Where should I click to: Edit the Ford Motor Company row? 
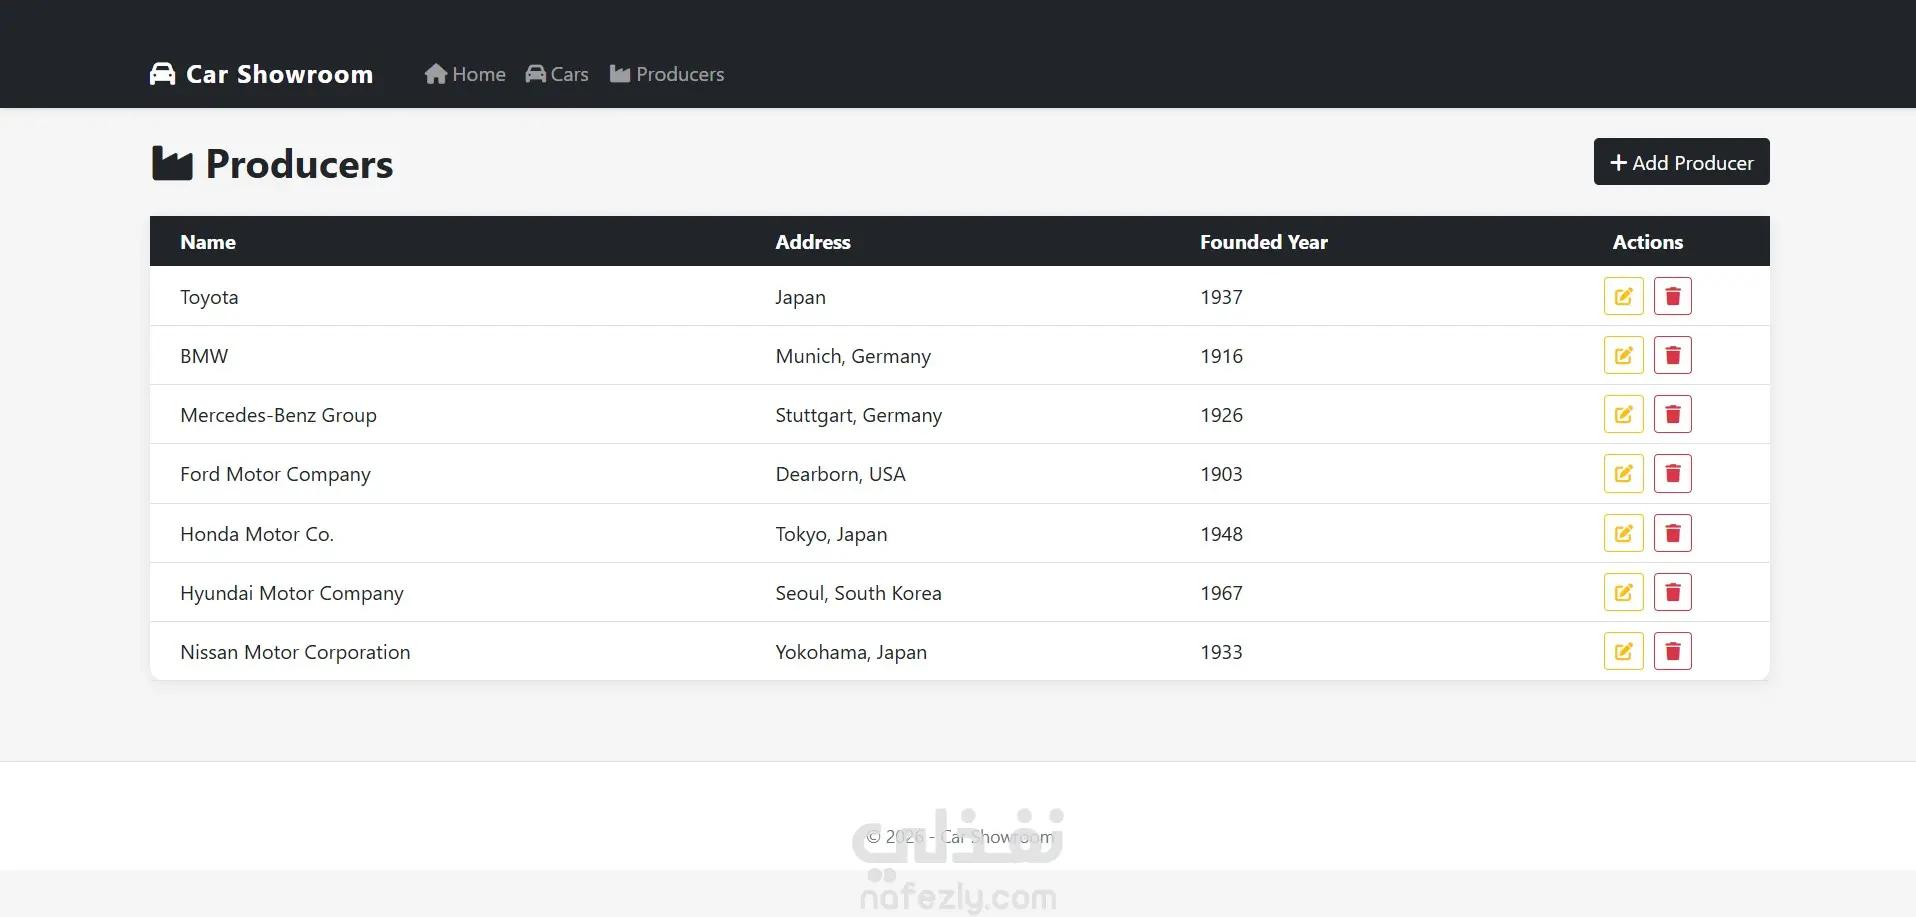[x=1623, y=473]
